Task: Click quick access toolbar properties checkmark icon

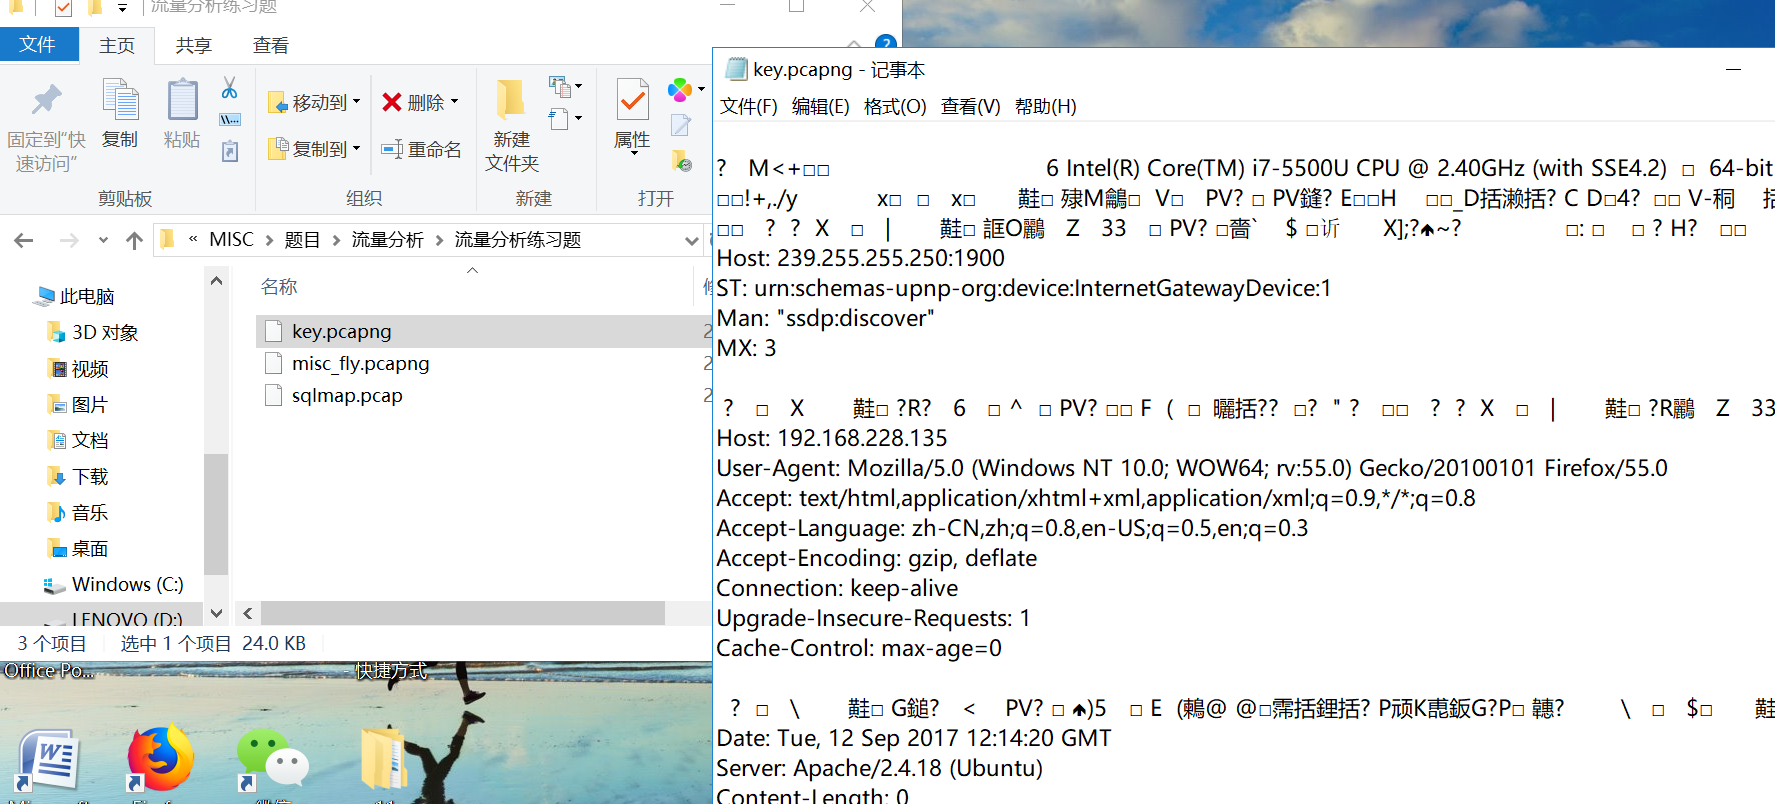Action: [62, 8]
